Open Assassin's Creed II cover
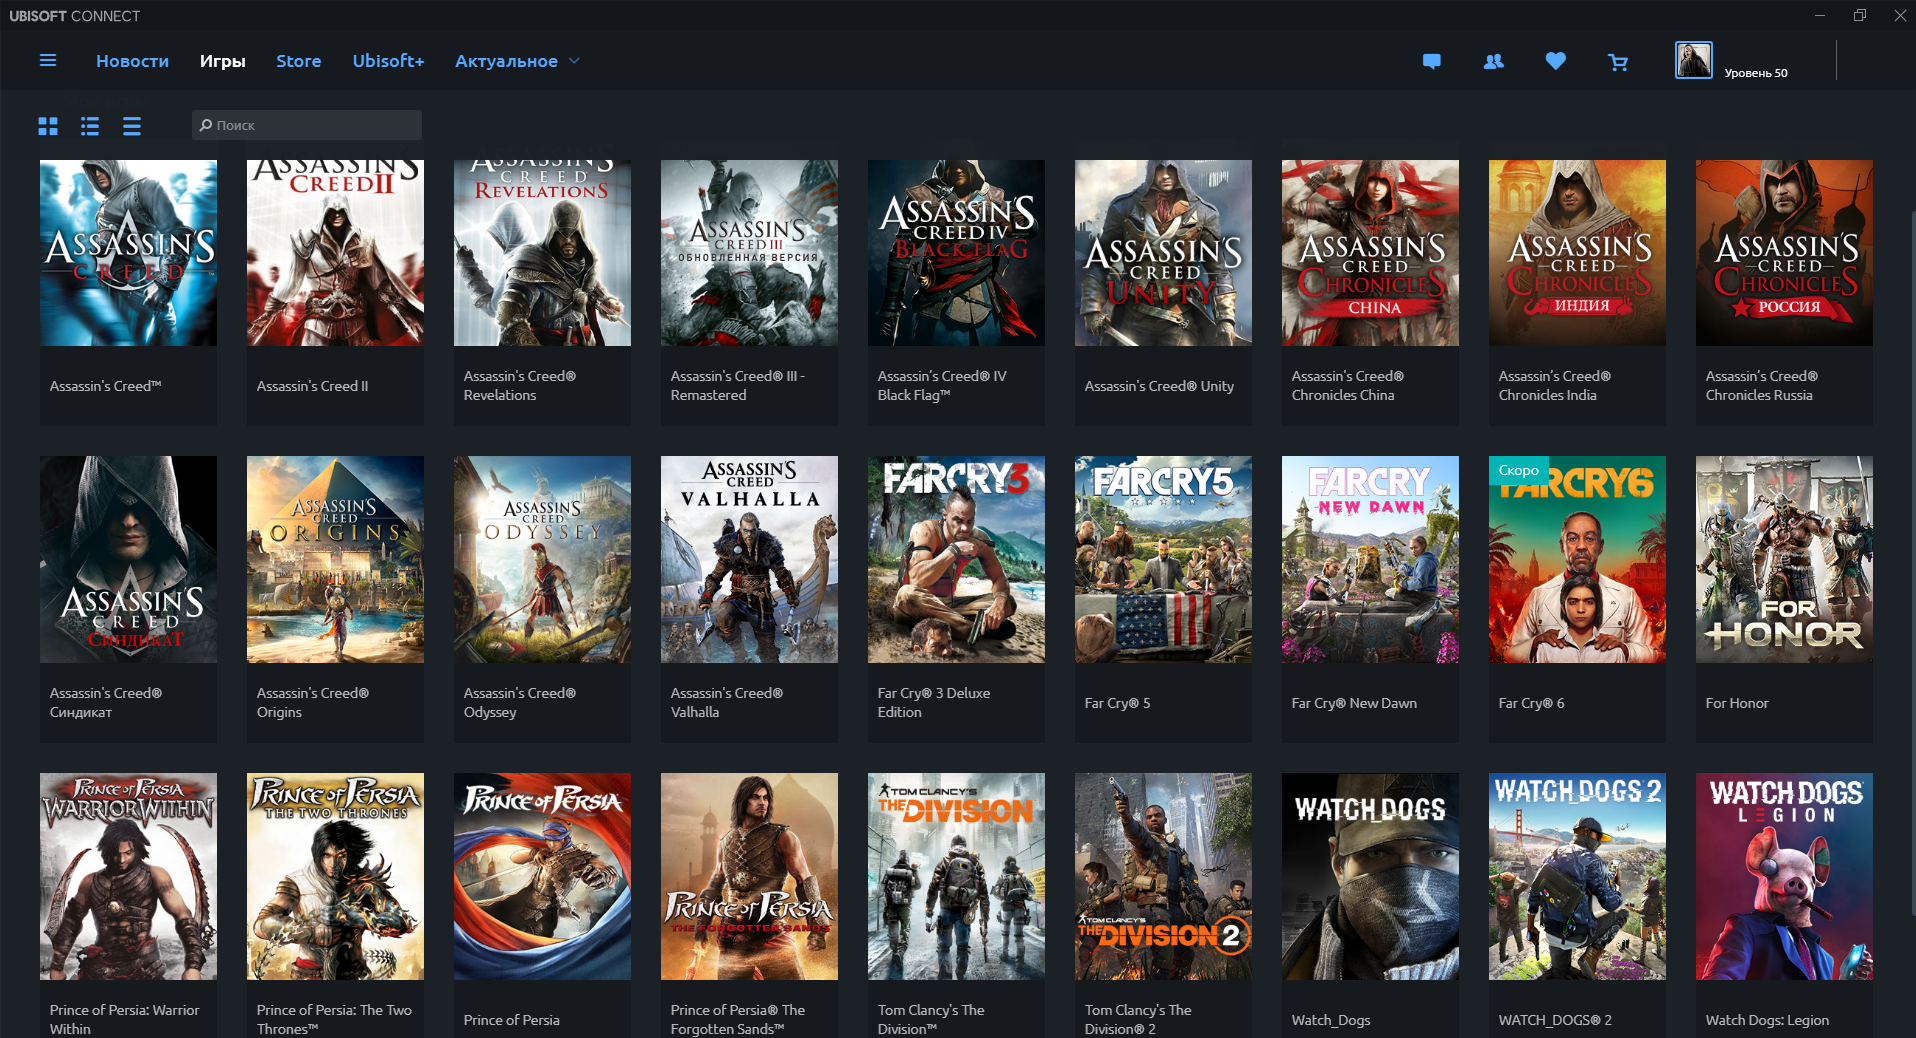This screenshot has height=1038, width=1916. 335,253
